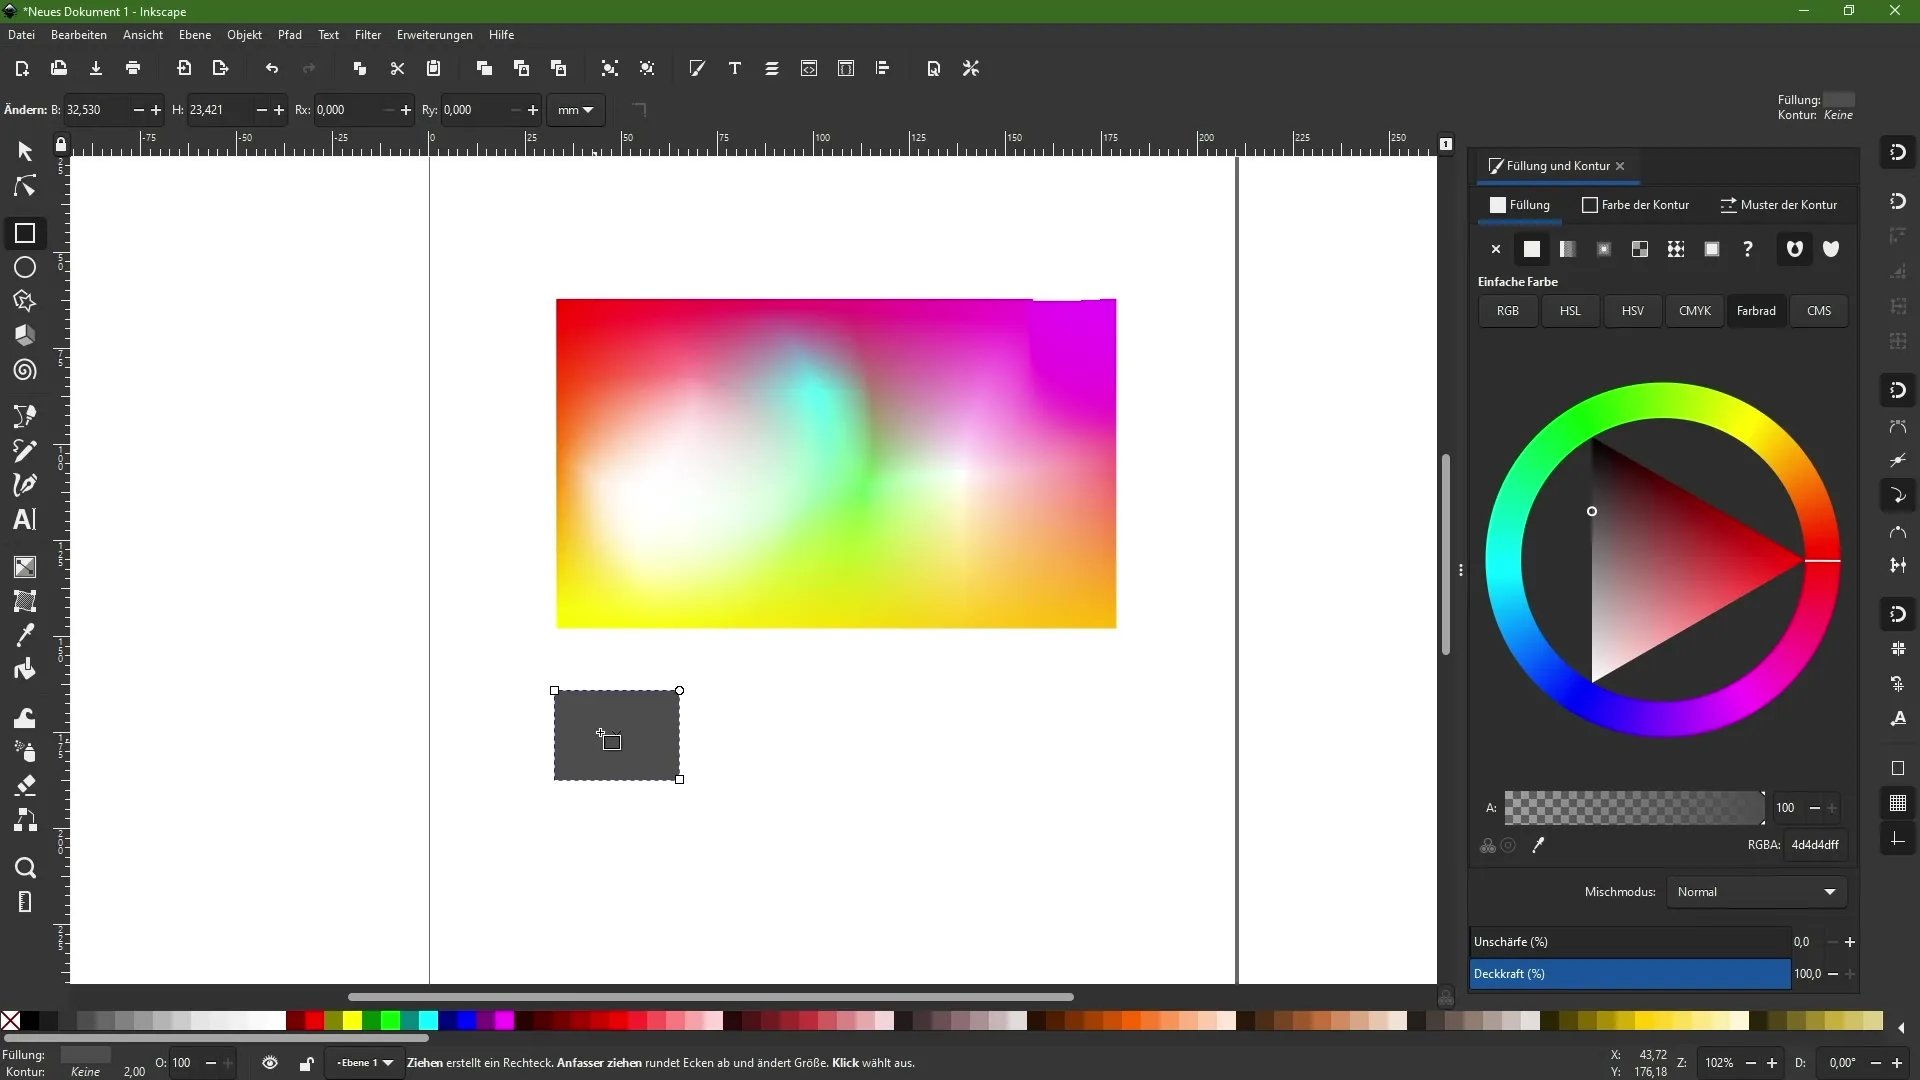
Task: Choose Flat color fill type
Action: [1532, 249]
